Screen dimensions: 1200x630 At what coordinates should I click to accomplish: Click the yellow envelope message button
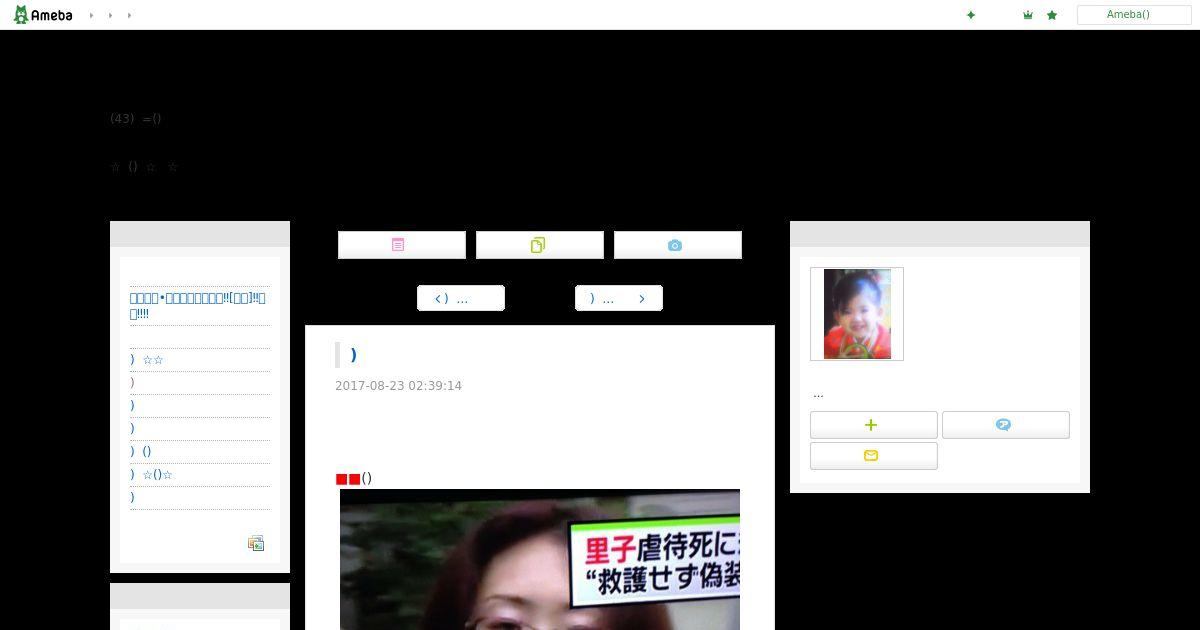pos(874,456)
